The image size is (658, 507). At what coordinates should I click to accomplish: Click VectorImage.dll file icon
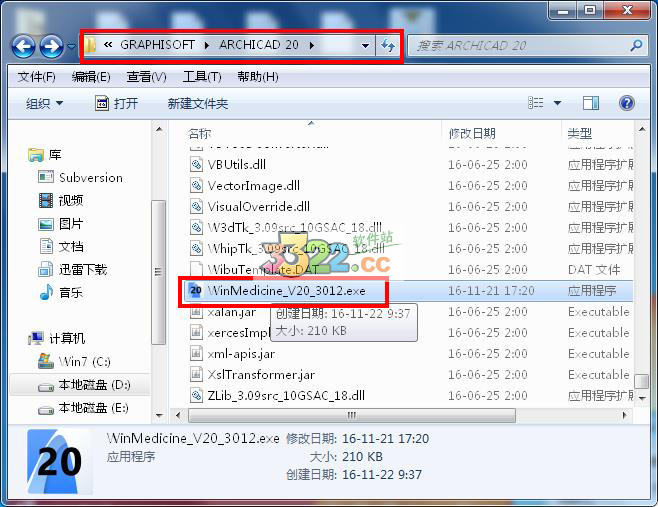pyautogui.click(x=196, y=186)
